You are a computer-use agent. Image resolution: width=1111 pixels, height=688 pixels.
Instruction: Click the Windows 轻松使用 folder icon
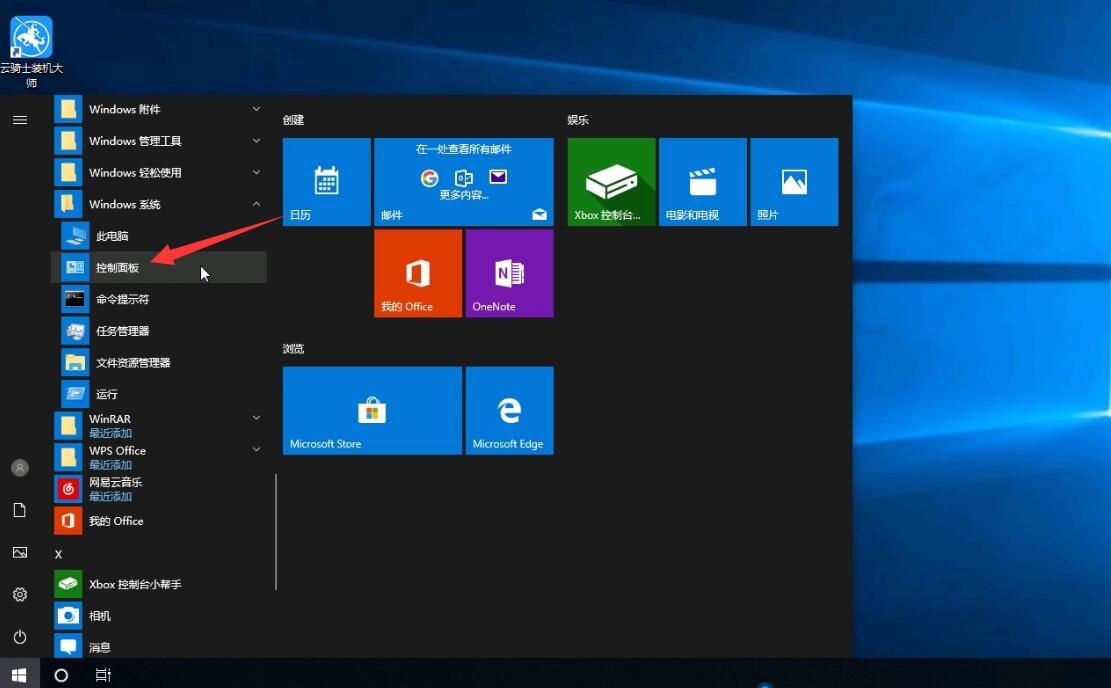tap(68, 172)
